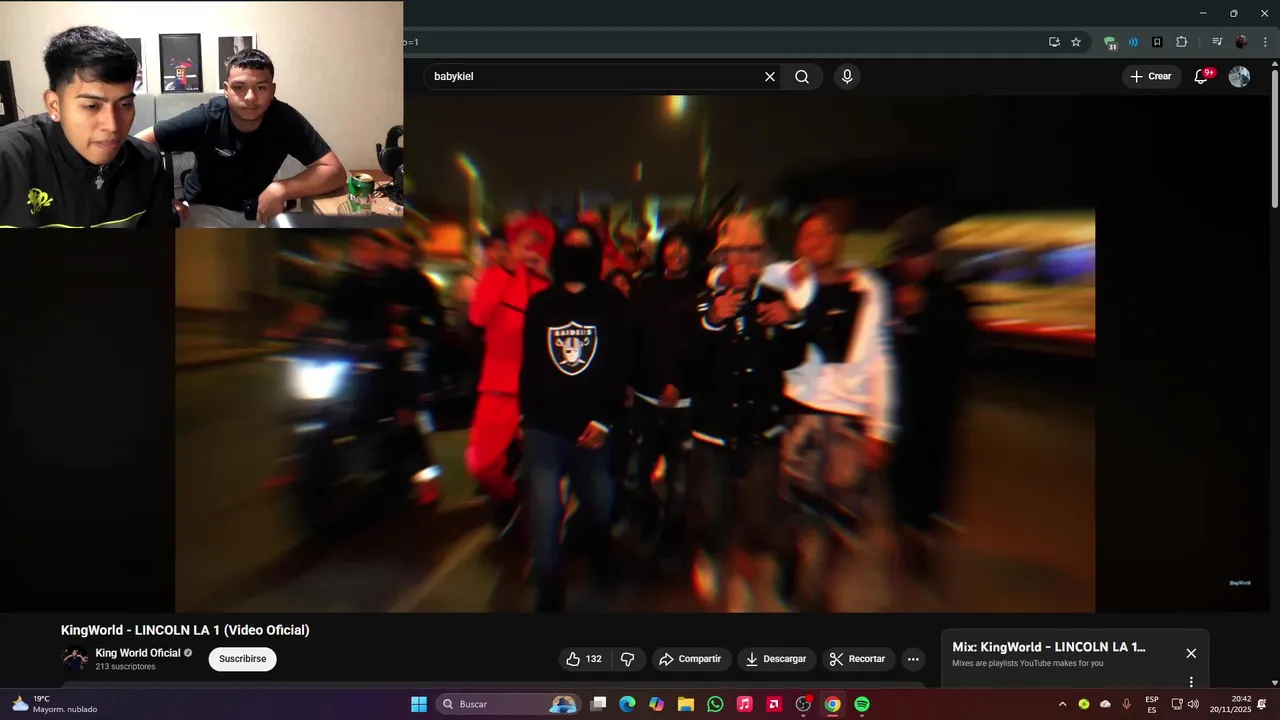Like the video (132 likes)
This screenshot has width=1280, height=720.
pyautogui.click(x=584, y=659)
